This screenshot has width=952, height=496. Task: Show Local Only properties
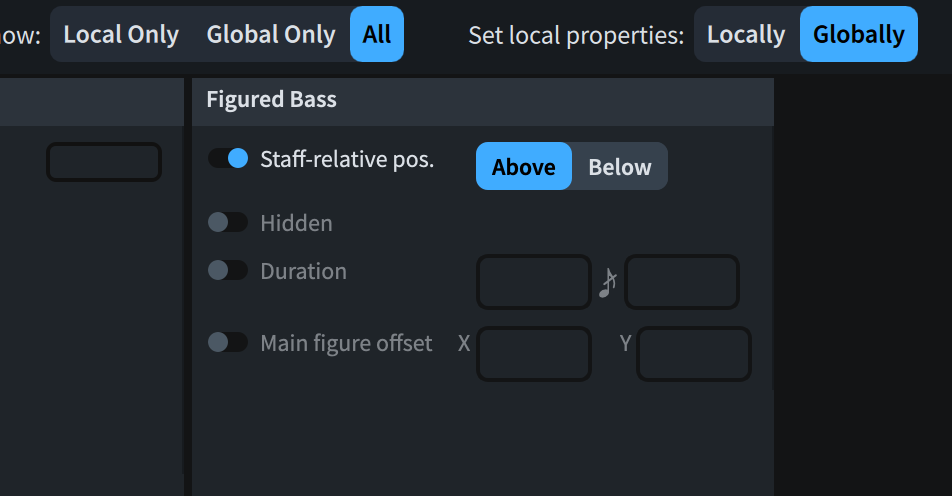click(x=121, y=34)
